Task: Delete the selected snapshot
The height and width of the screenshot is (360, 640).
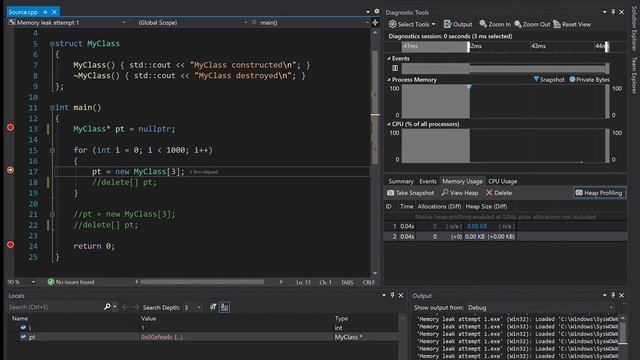Action: click(x=499, y=193)
